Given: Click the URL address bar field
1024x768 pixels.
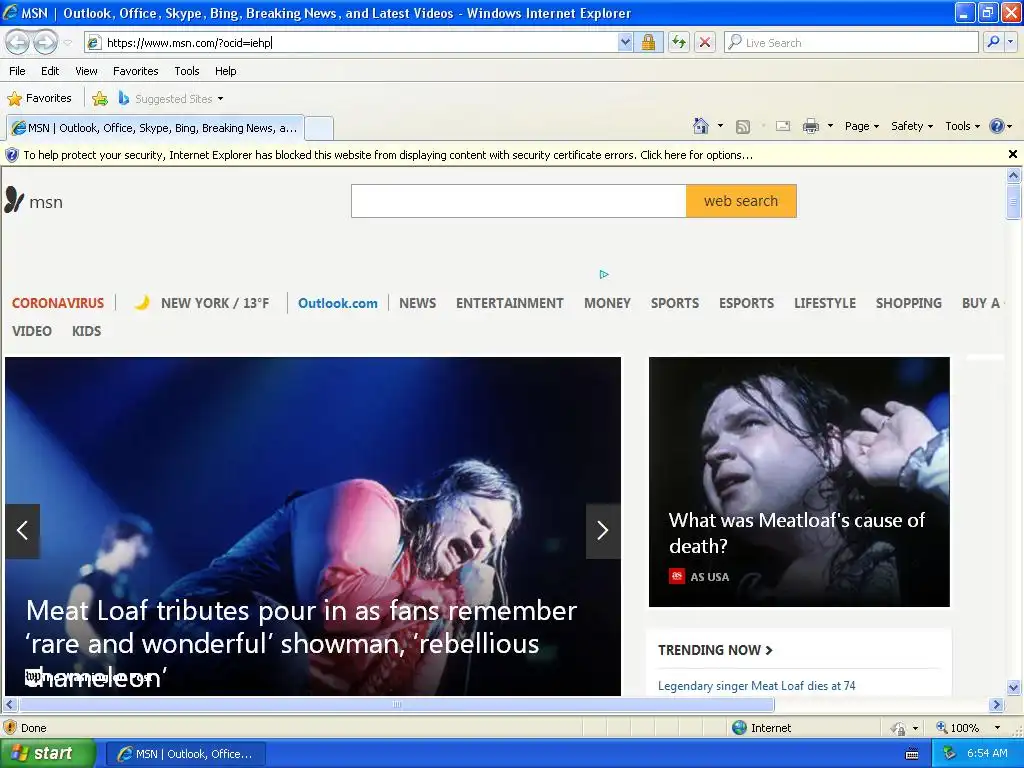Looking at the screenshot, I should pyautogui.click(x=359, y=42).
